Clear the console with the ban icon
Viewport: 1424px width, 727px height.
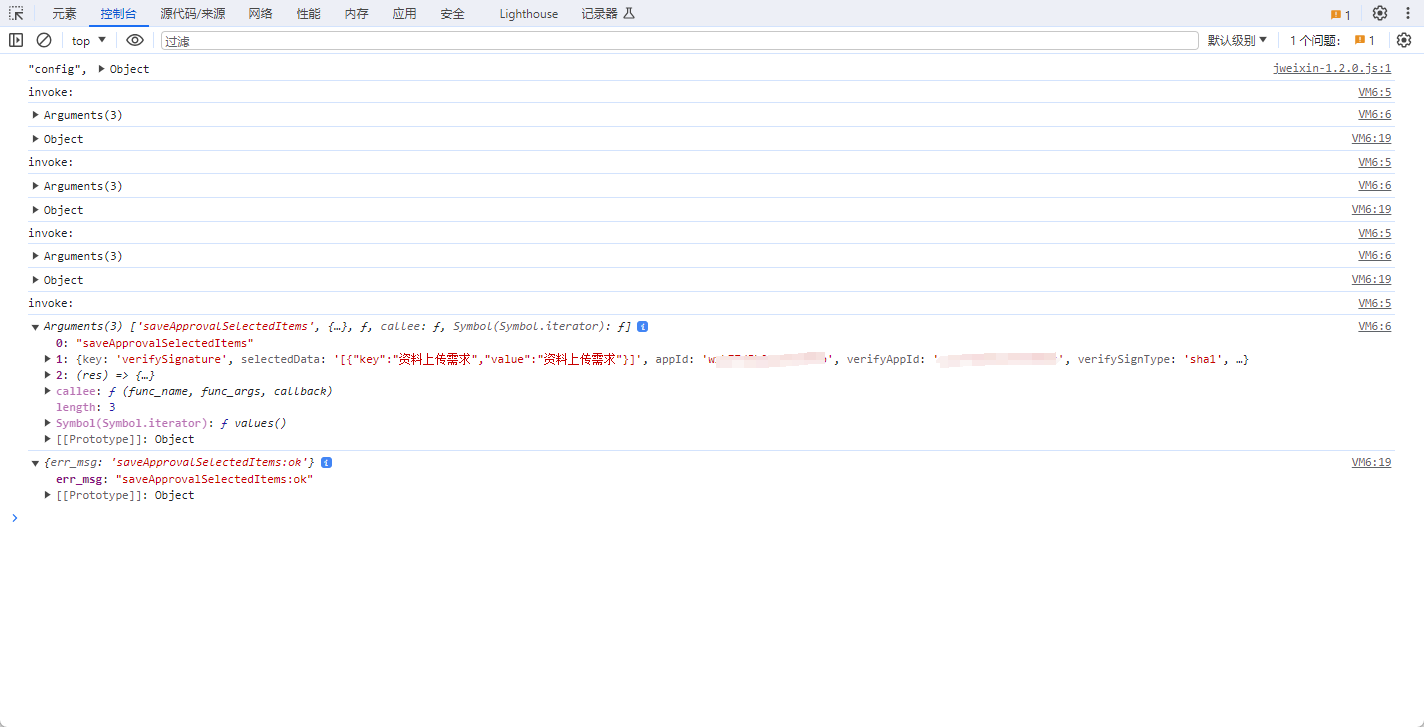pos(44,40)
